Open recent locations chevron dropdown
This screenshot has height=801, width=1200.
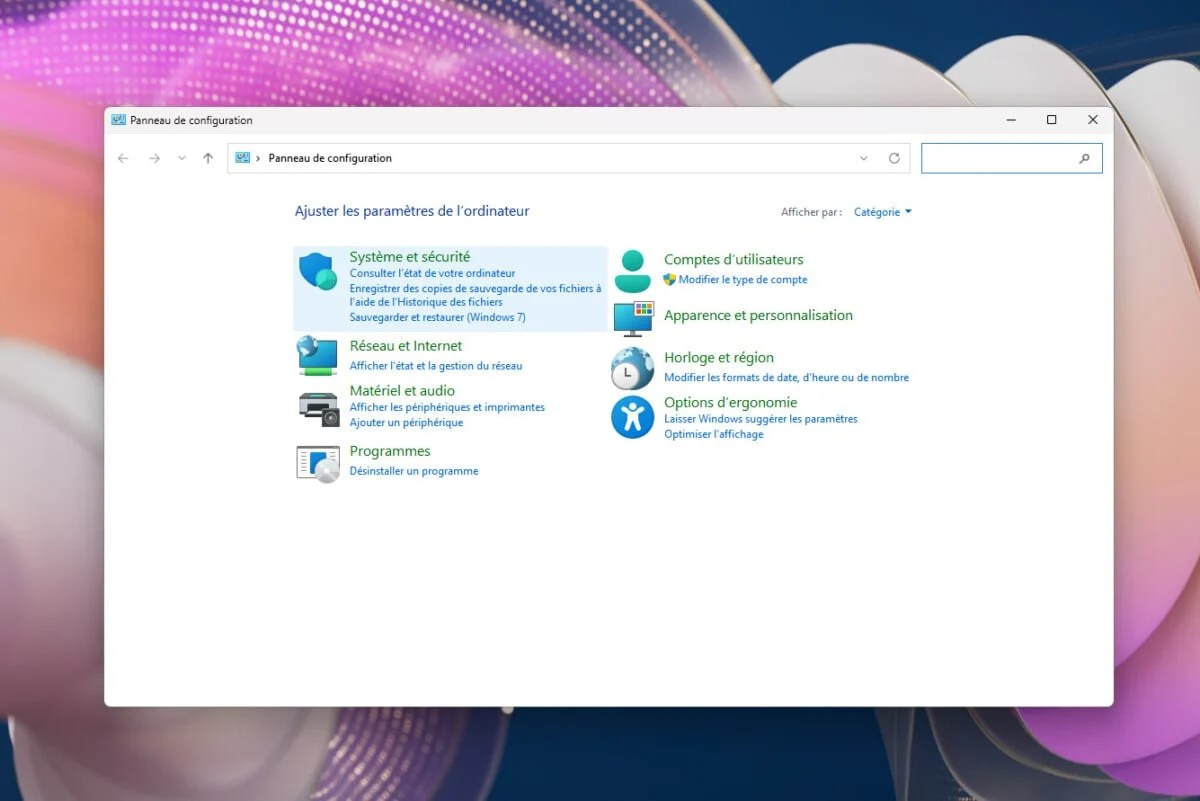181,158
